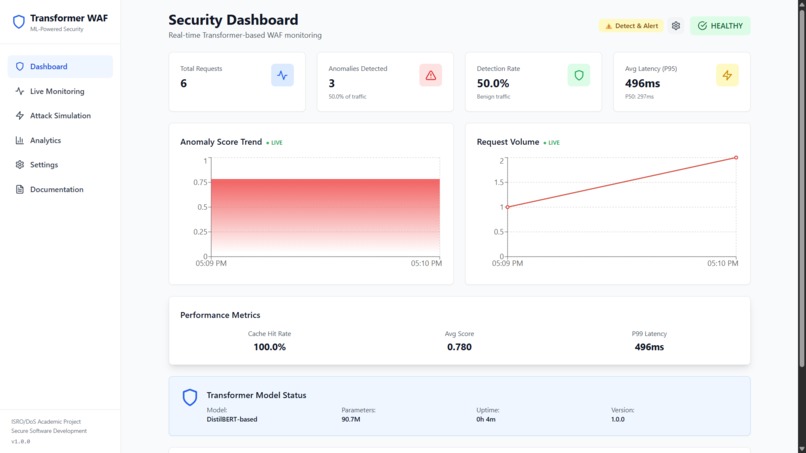
Task: Click the Request Volume end data point
Action: pos(736,158)
